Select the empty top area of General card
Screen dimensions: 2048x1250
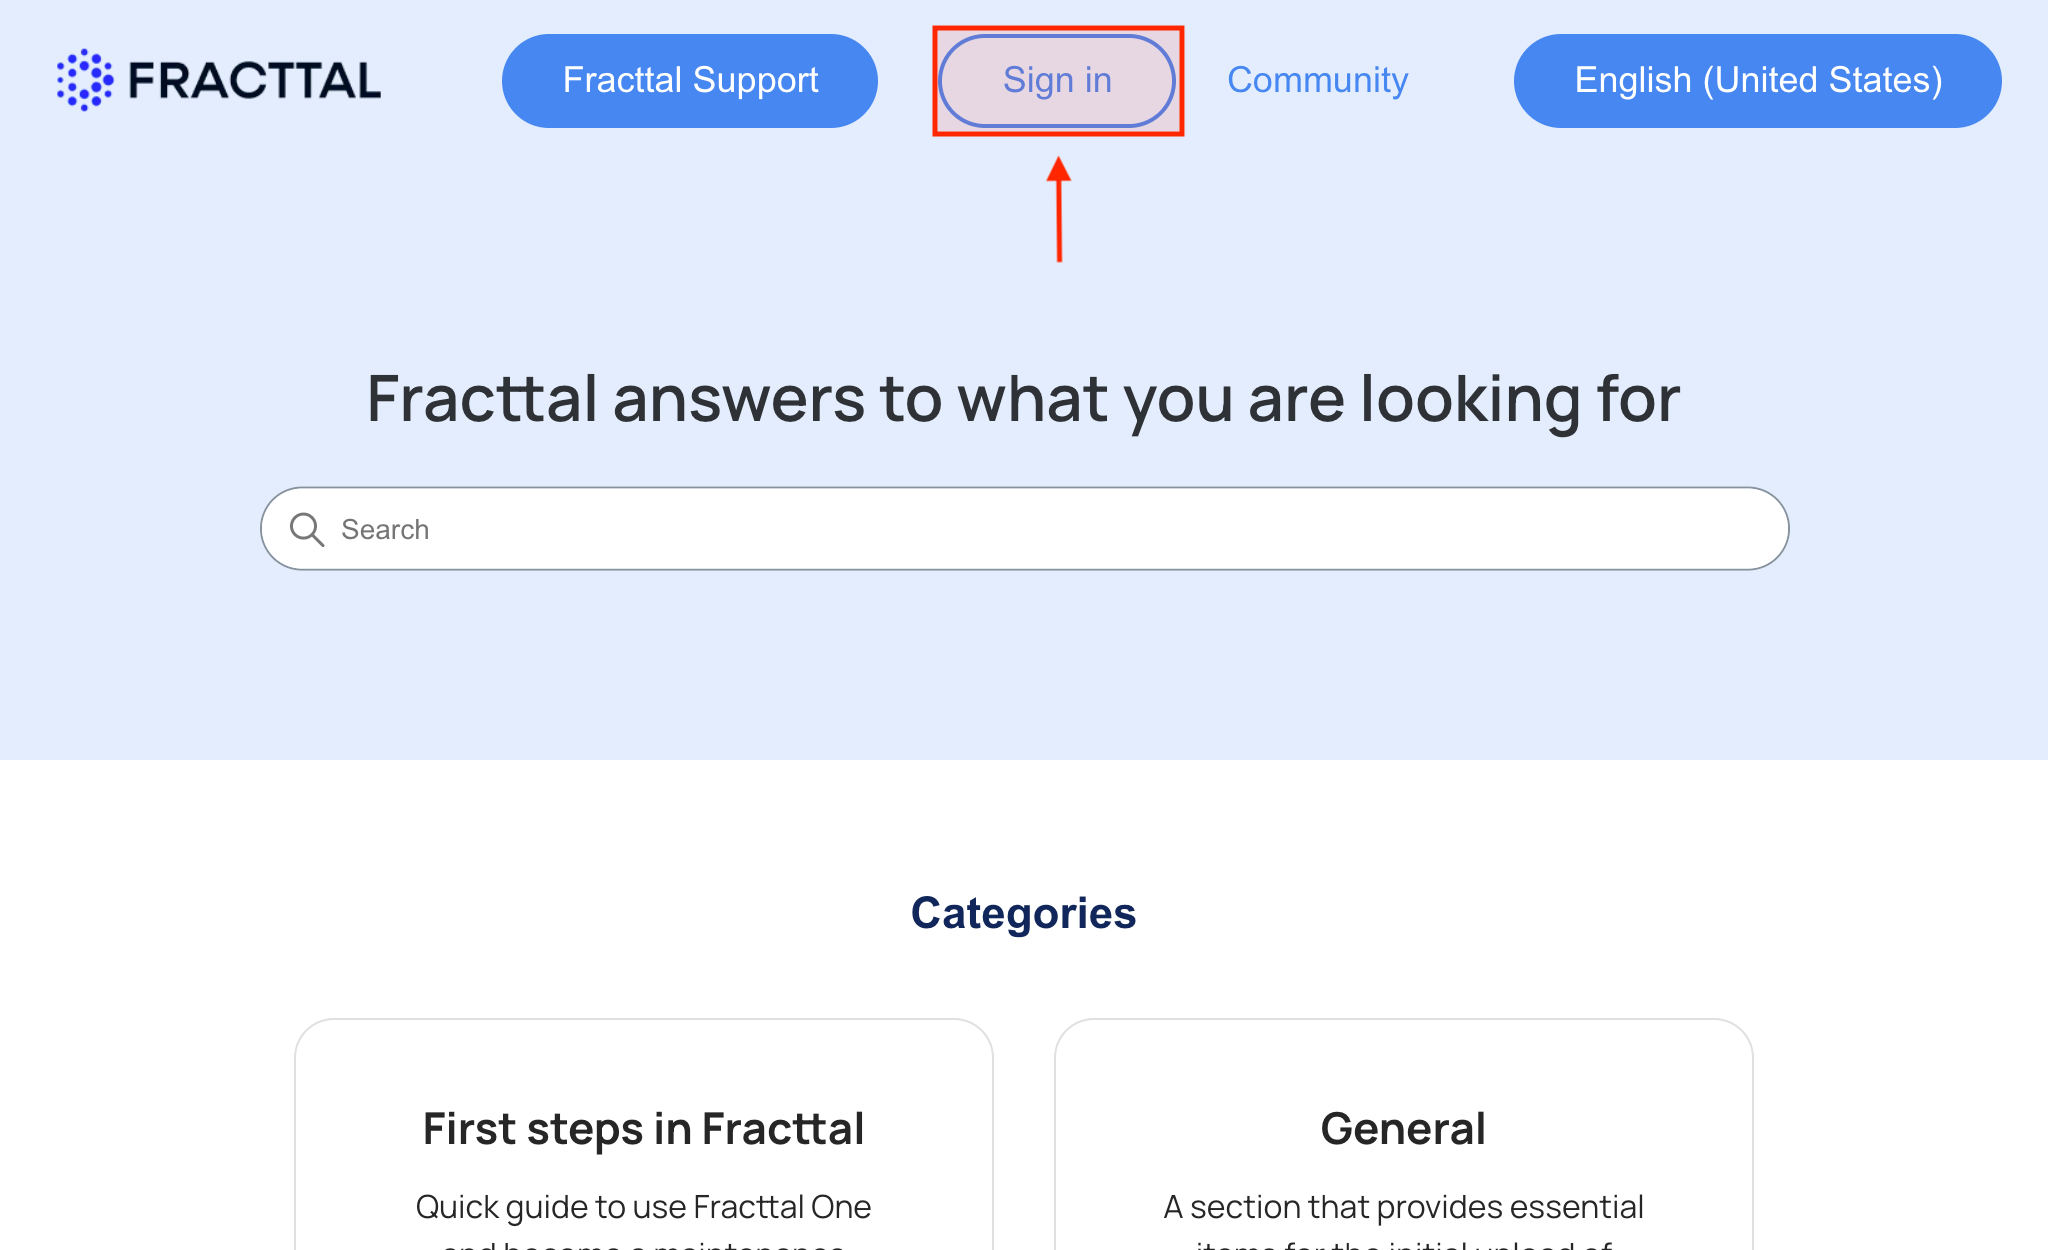coord(1404,1060)
